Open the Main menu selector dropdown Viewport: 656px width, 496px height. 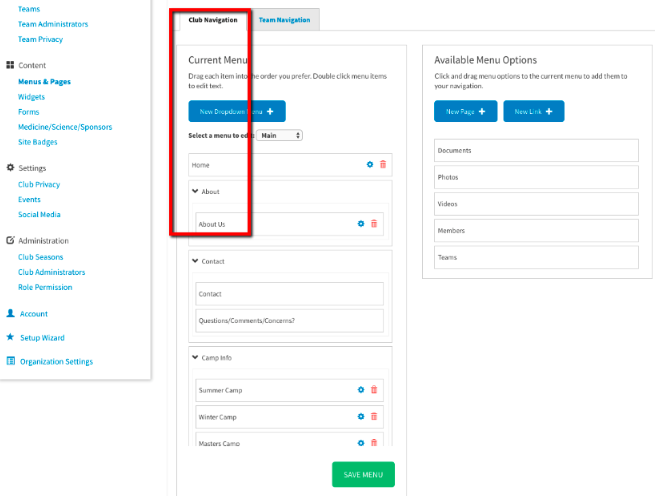[x=280, y=135]
